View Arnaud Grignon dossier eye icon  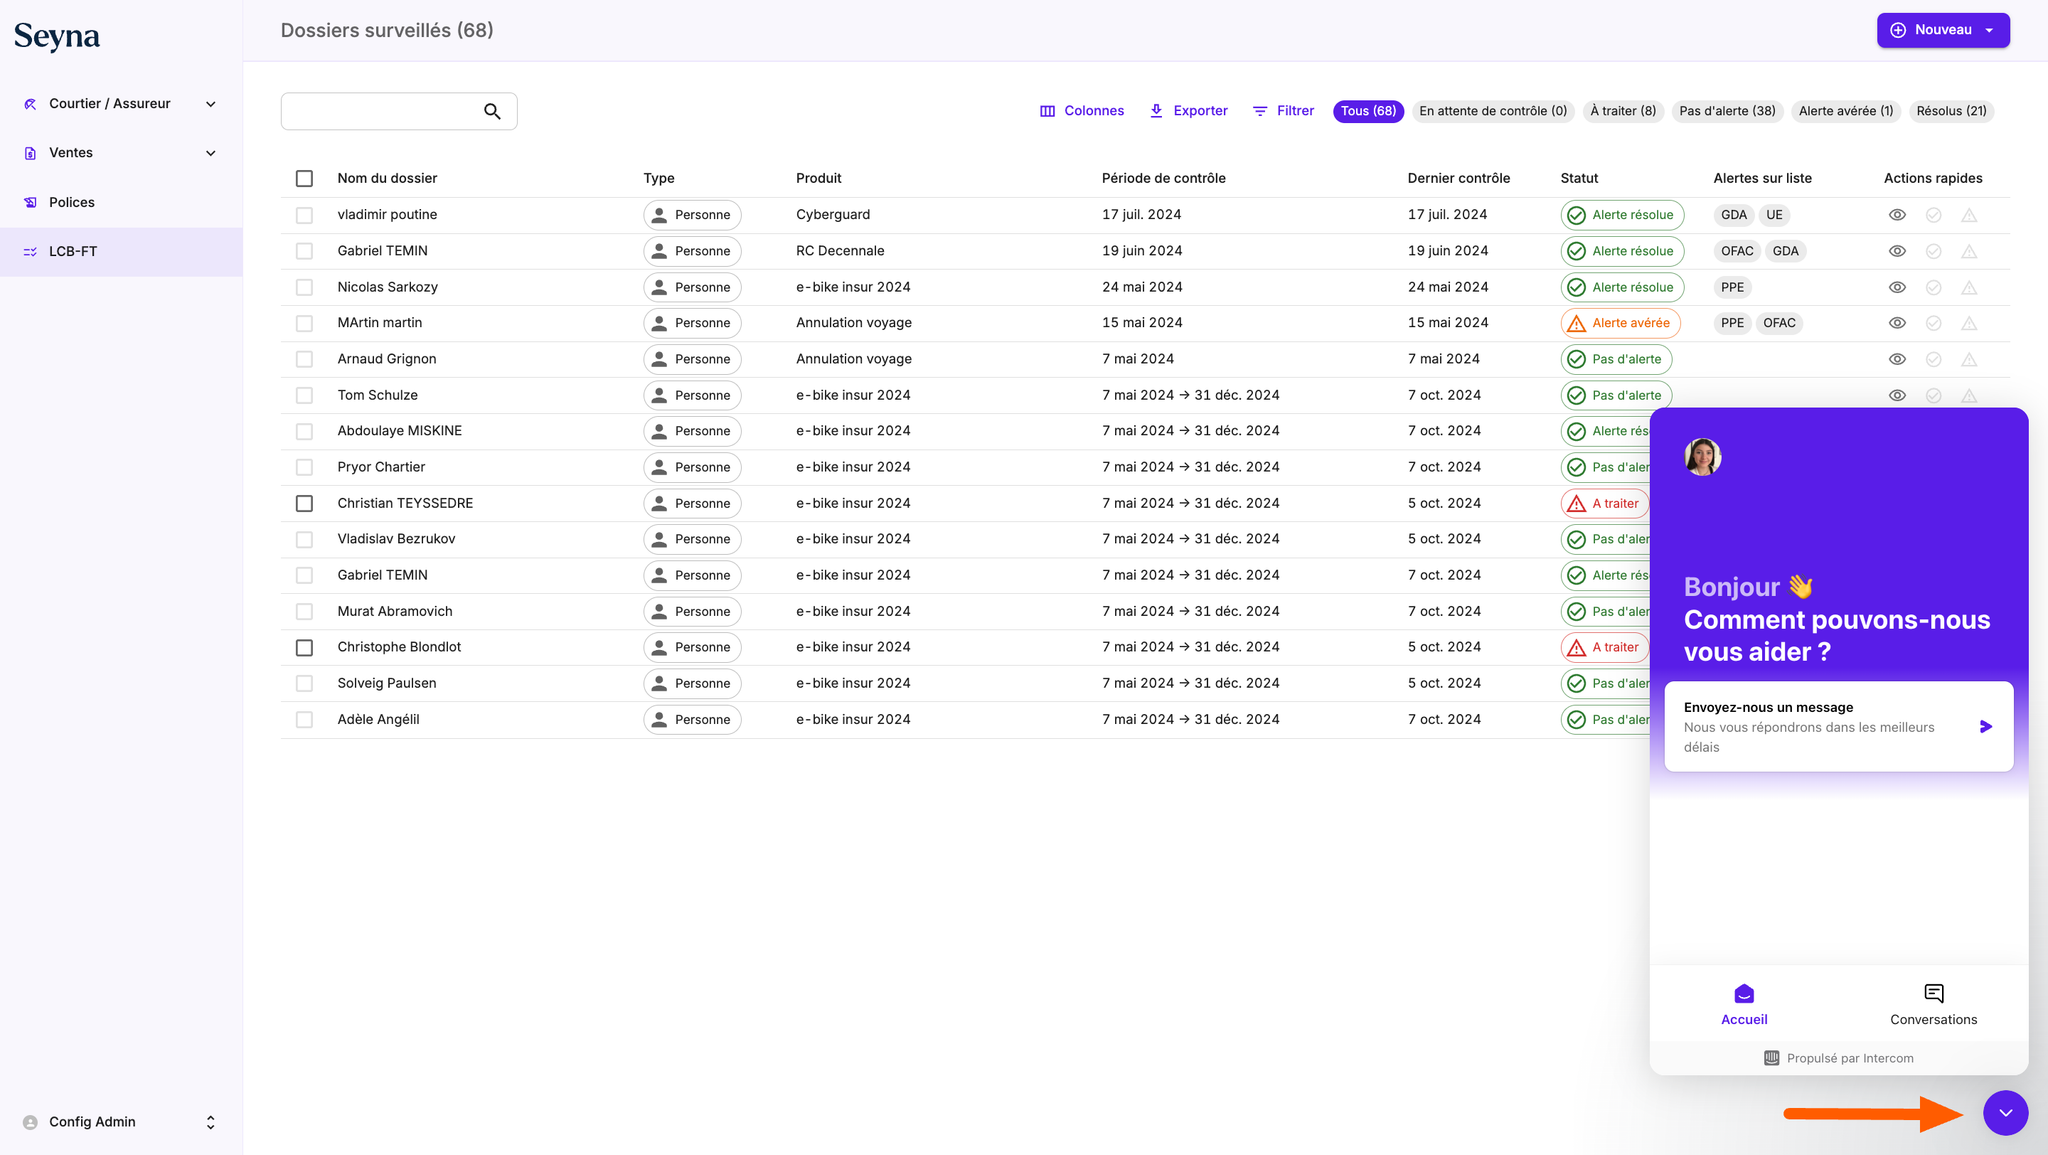(1897, 359)
